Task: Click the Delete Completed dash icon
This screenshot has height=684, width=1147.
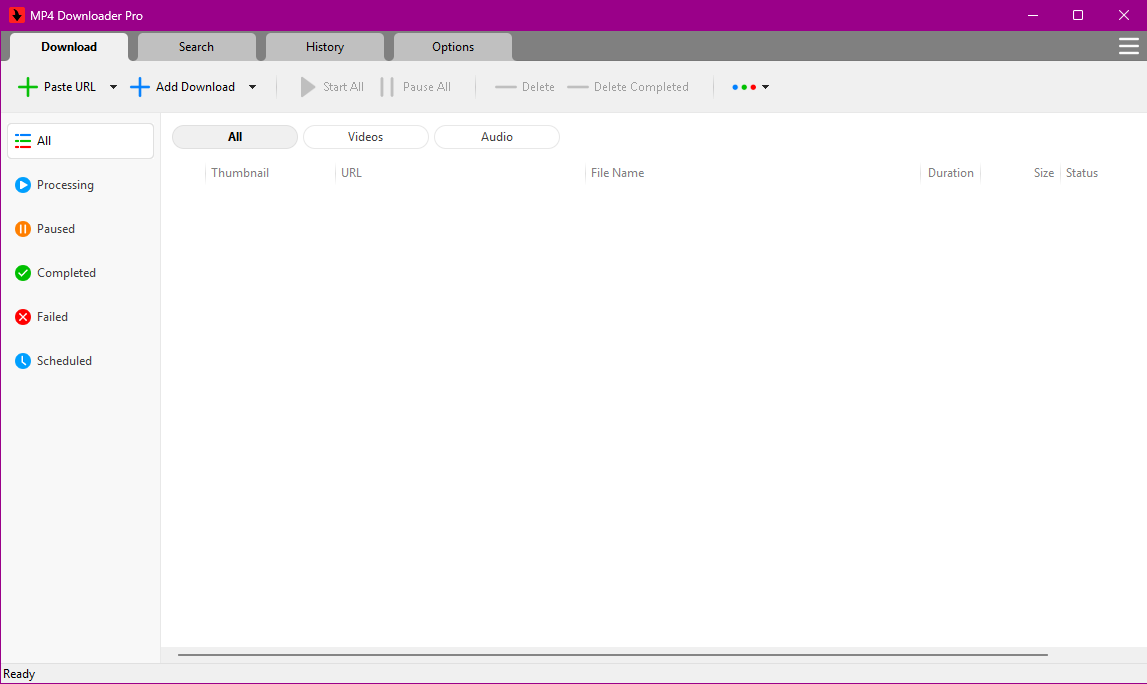Action: [577, 87]
